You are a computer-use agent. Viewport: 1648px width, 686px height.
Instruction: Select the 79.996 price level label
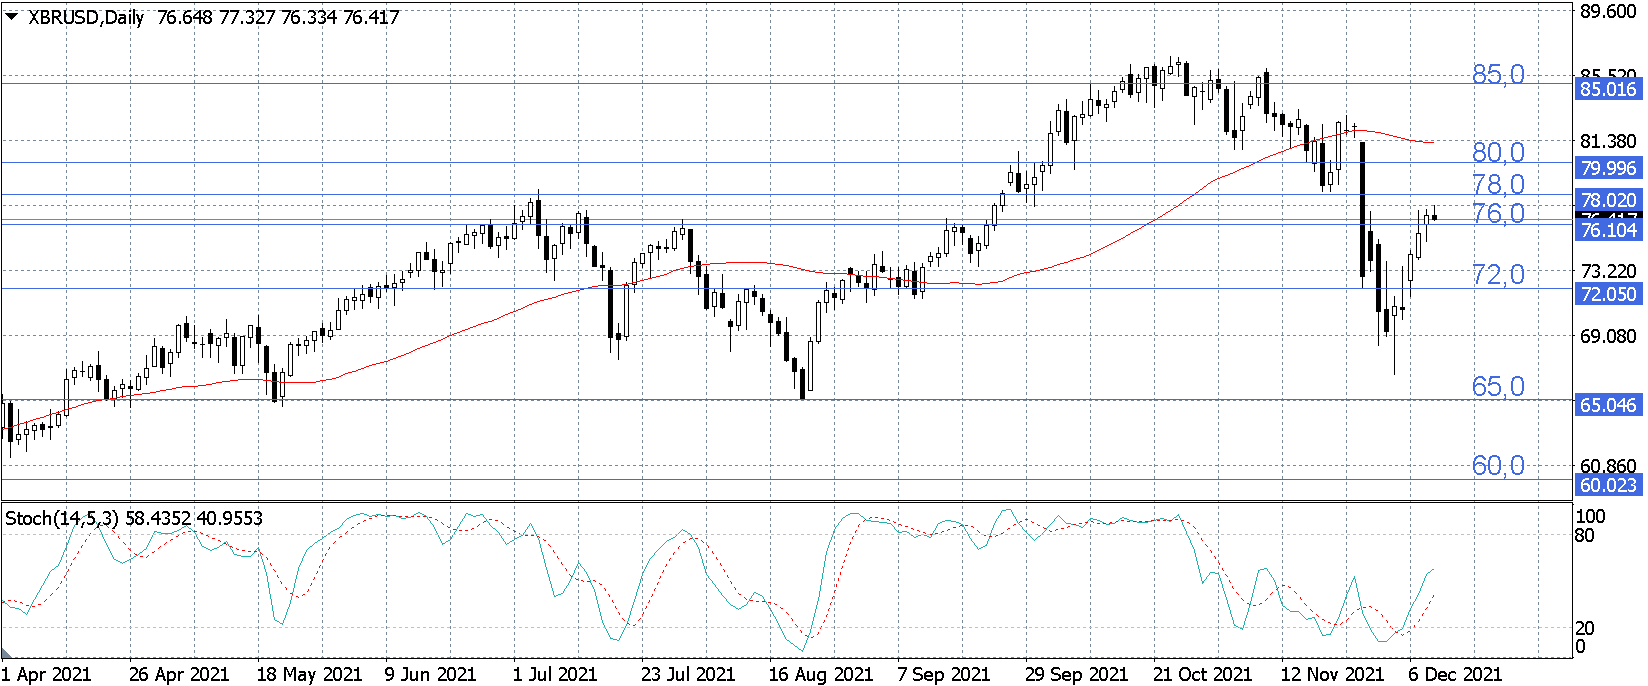coord(1607,168)
